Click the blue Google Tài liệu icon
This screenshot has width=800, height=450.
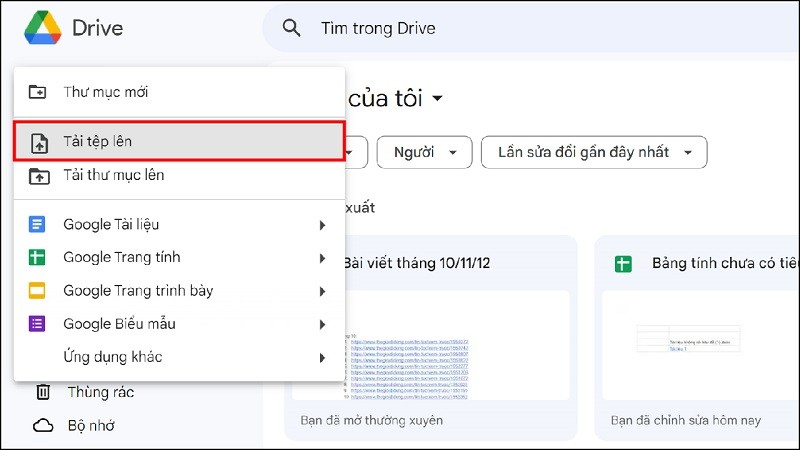37,224
